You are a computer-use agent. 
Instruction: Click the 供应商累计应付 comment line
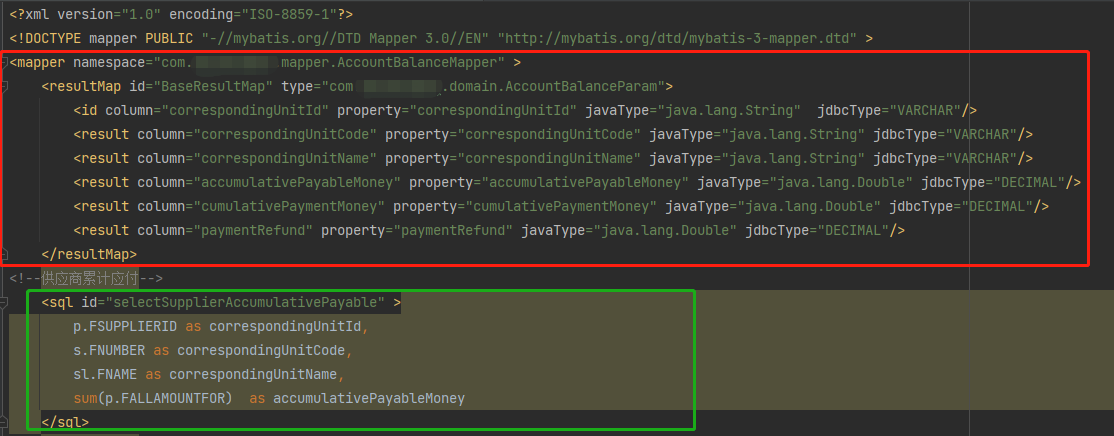pyautogui.click(x=87, y=278)
